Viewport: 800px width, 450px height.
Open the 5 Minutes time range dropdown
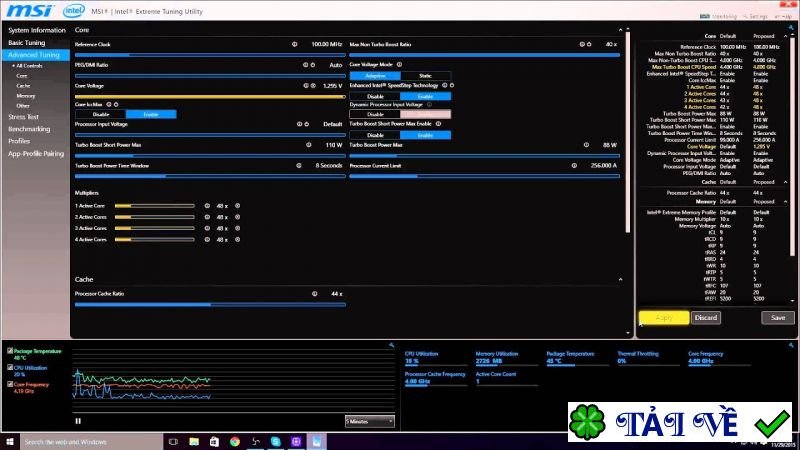pyautogui.click(x=369, y=421)
